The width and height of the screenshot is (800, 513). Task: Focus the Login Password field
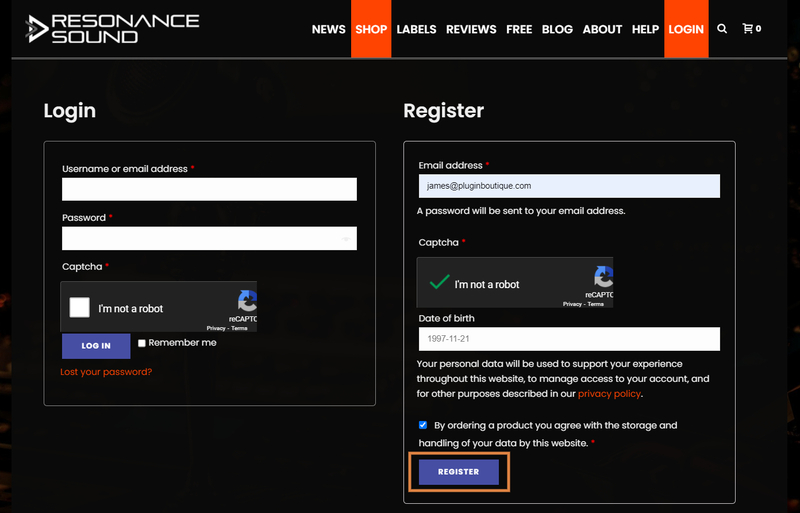pos(209,238)
